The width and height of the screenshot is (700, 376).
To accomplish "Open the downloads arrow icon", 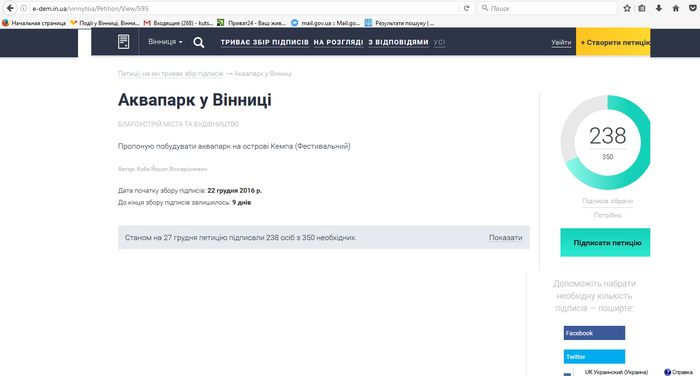I will click(x=658, y=8).
